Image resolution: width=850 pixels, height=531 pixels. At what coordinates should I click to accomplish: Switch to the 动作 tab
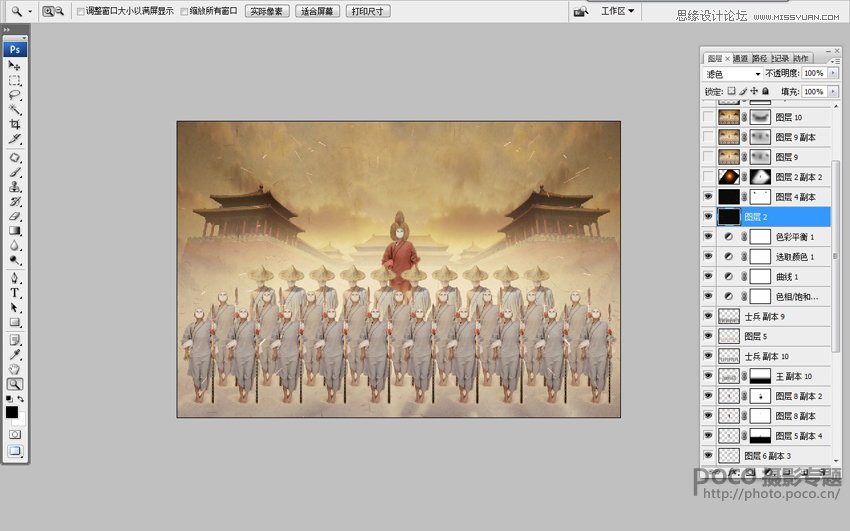click(801, 59)
